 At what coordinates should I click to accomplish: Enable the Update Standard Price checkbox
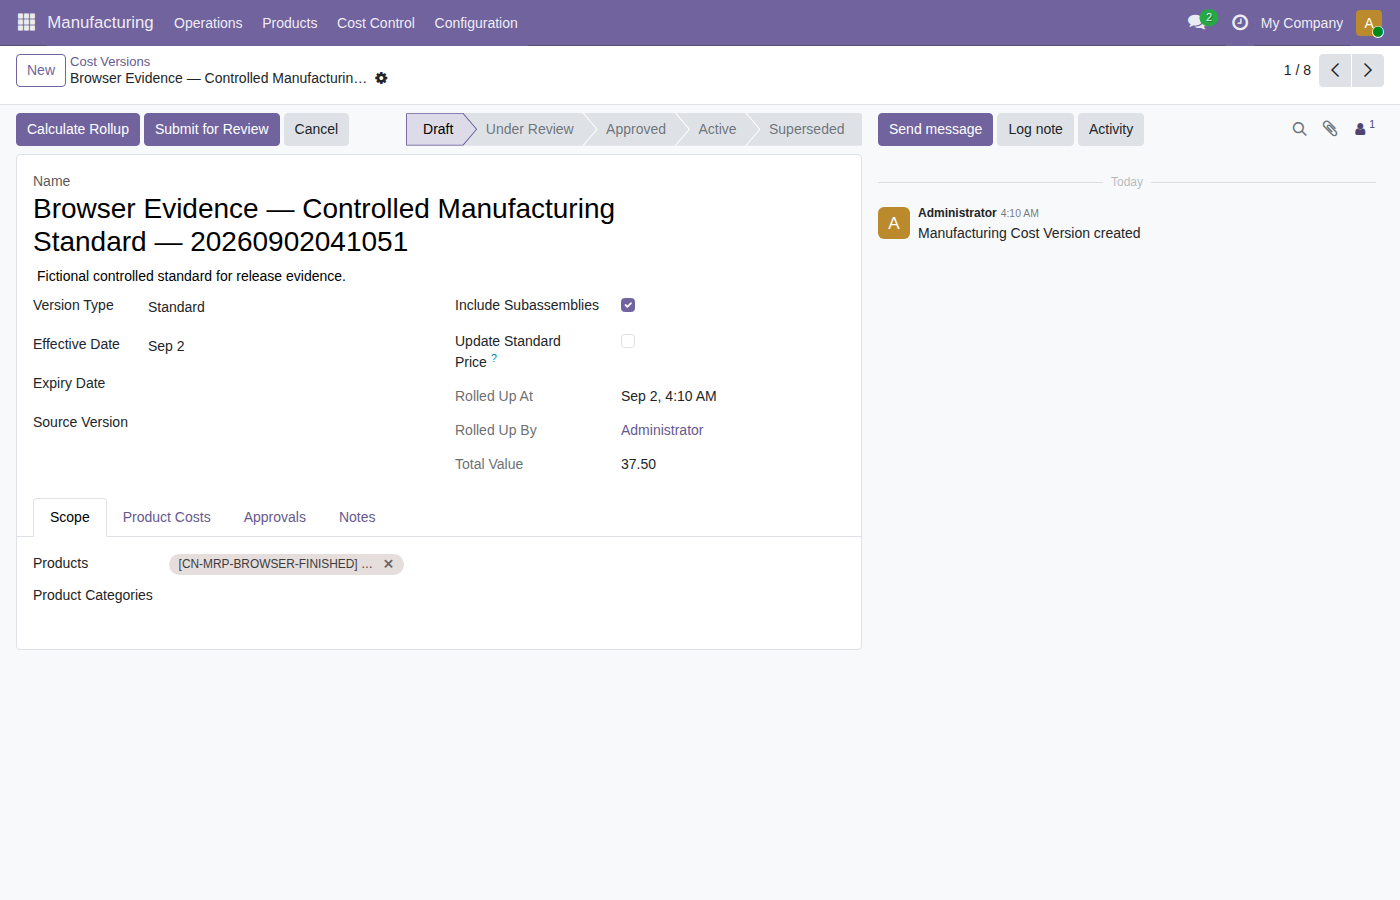pos(628,341)
